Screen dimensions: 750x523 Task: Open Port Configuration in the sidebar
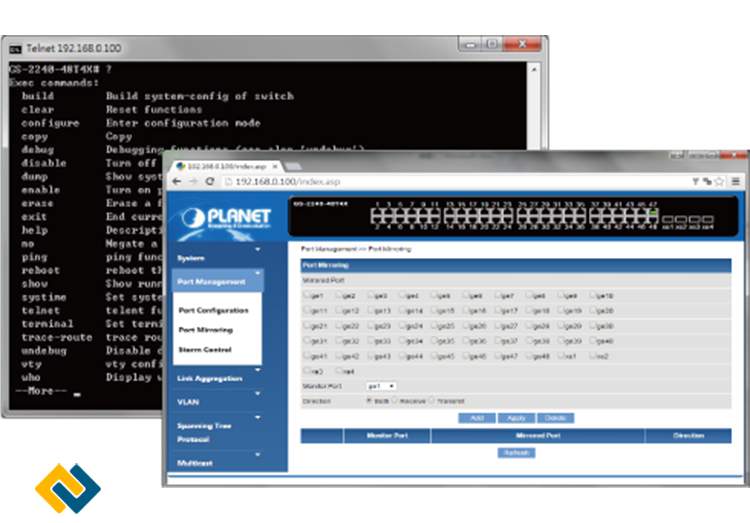pos(213,310)
